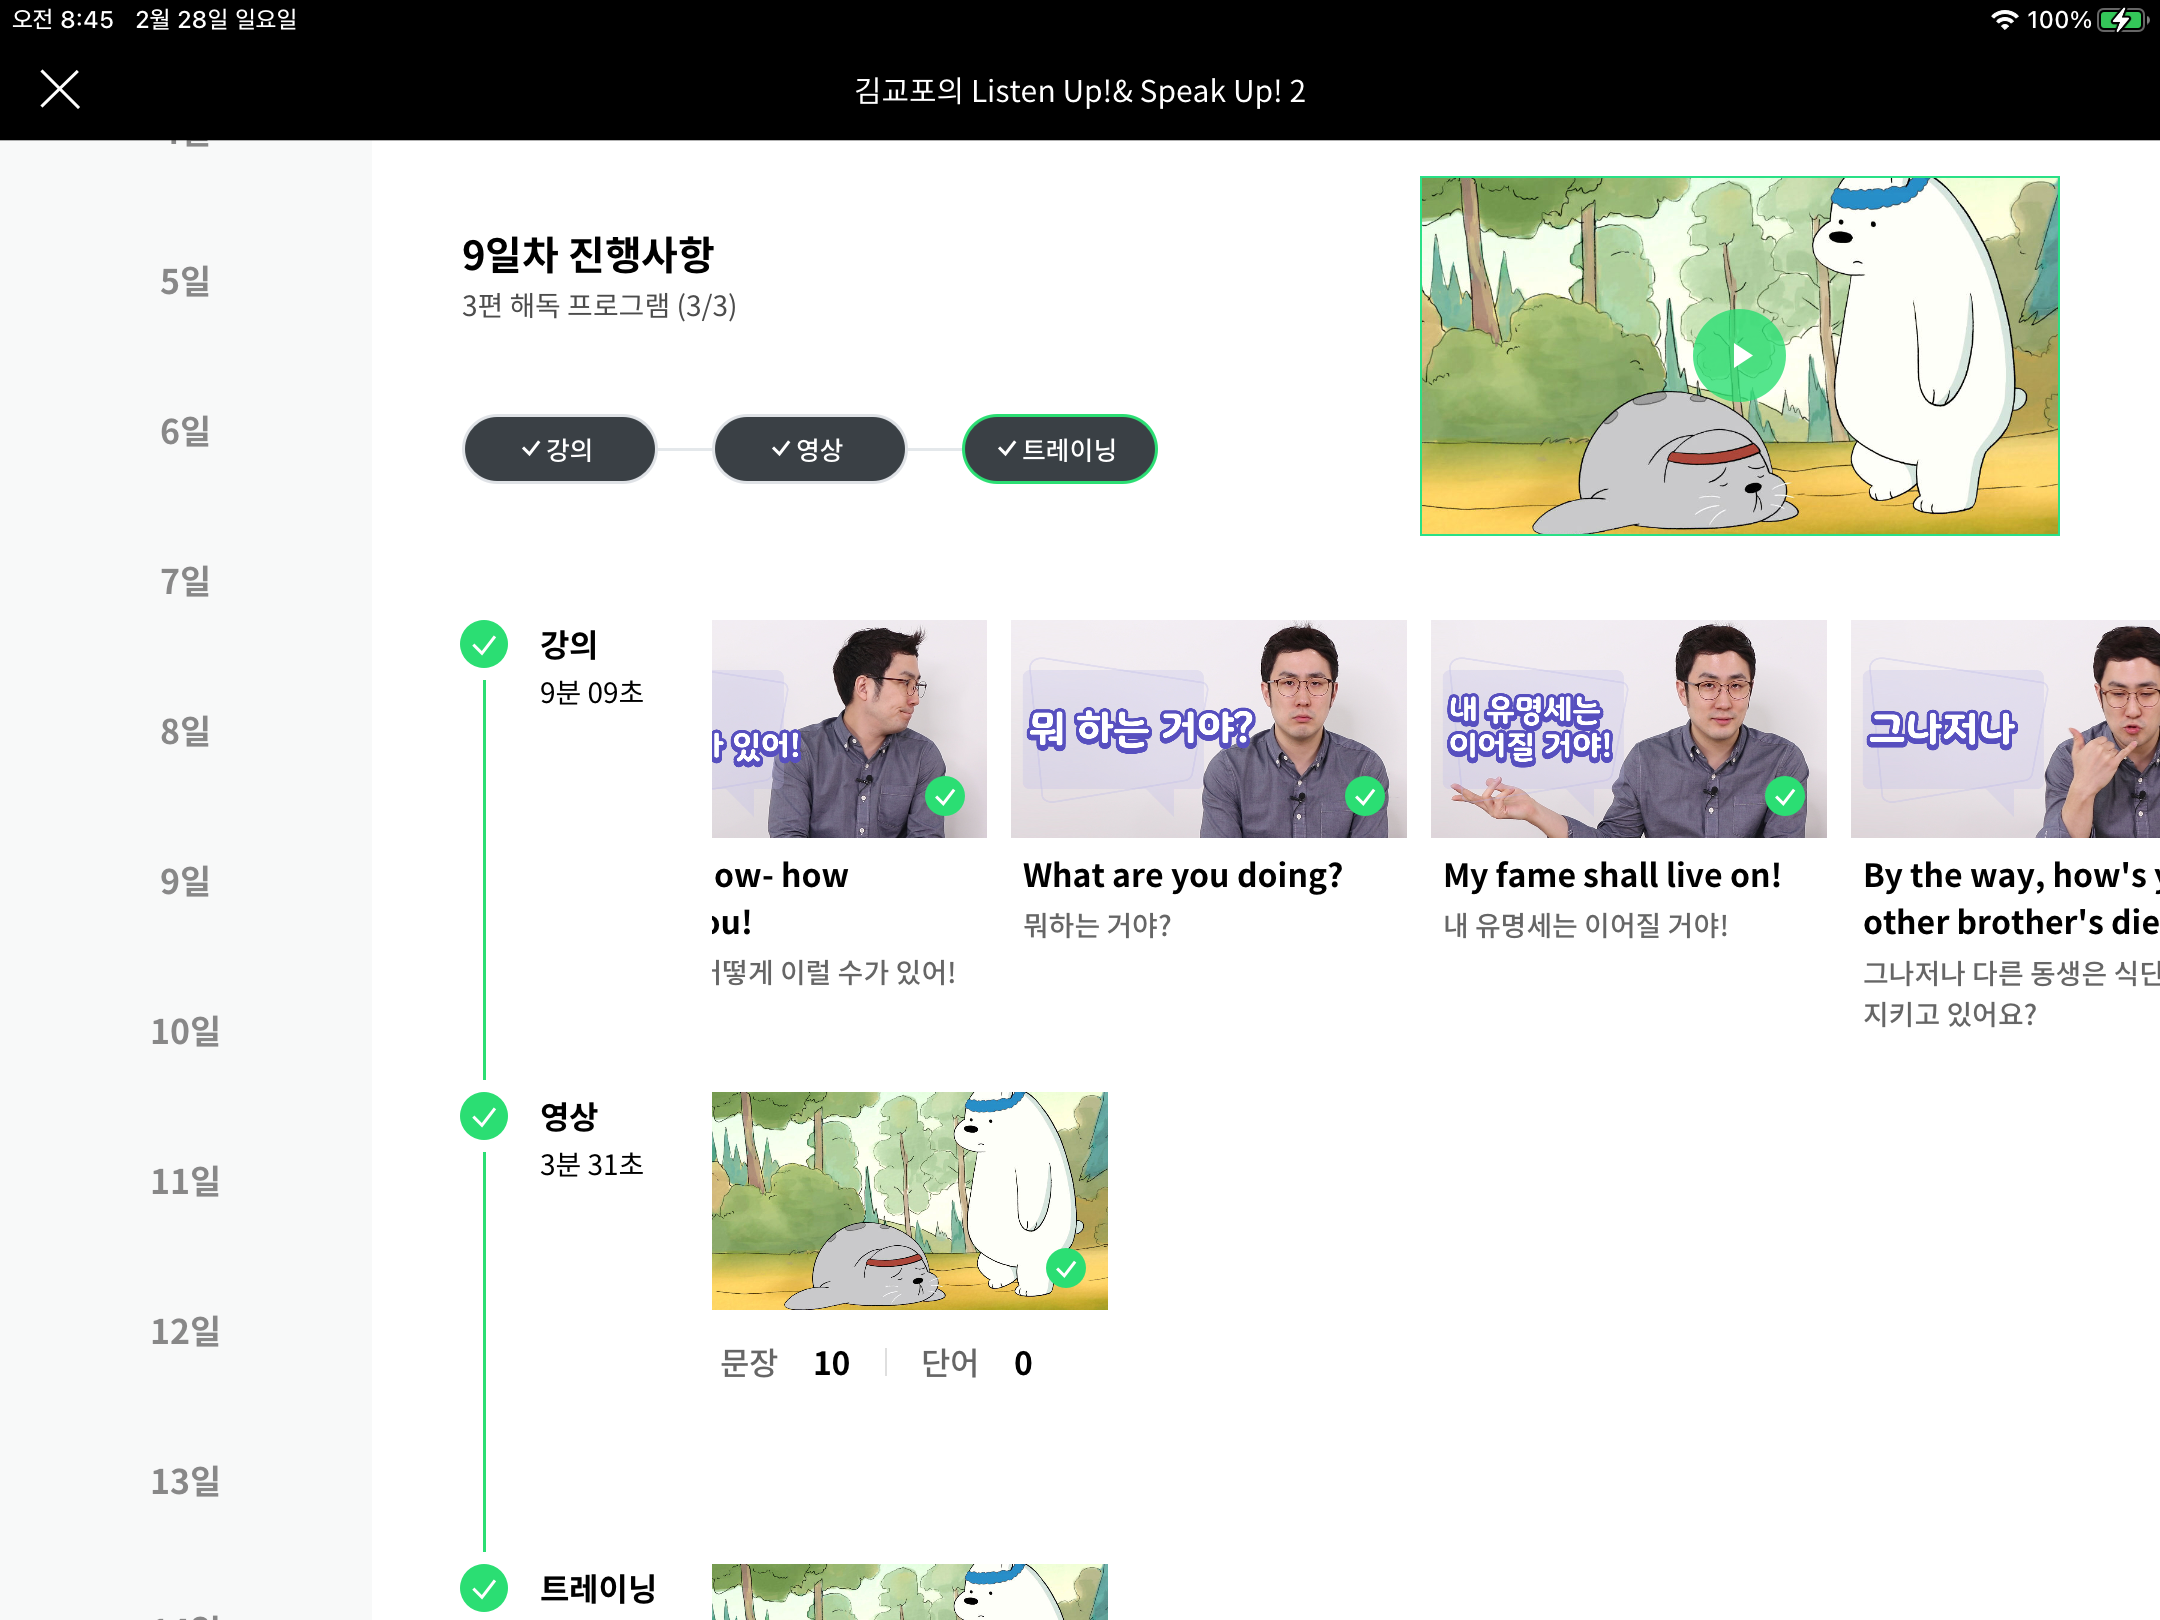
Task: Click the 'My fame shall live on!' title
Action: coord(1612,876)
